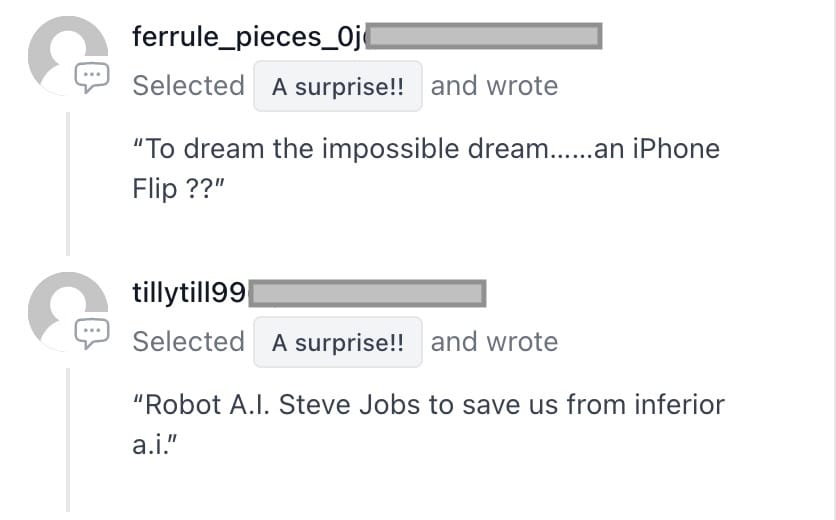
Task: Click the comment bubble badge on tillytill99 avatar
Action: pos(92,334)
